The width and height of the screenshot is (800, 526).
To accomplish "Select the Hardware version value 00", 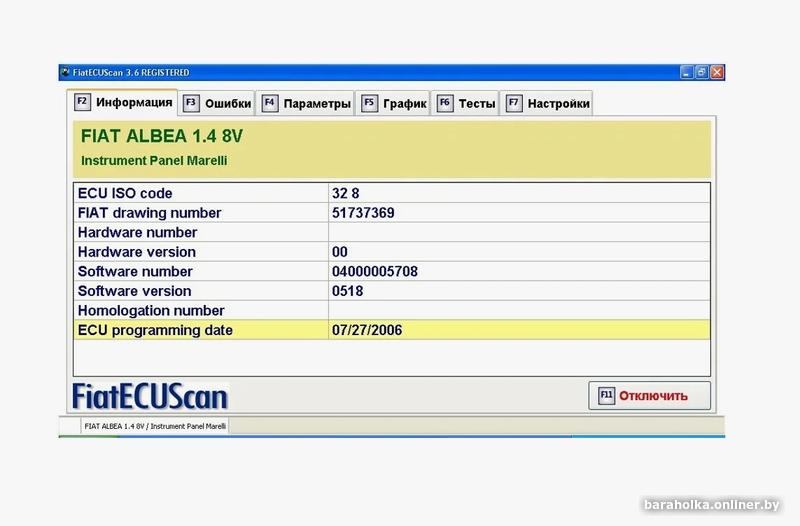I will pos(340,252).
